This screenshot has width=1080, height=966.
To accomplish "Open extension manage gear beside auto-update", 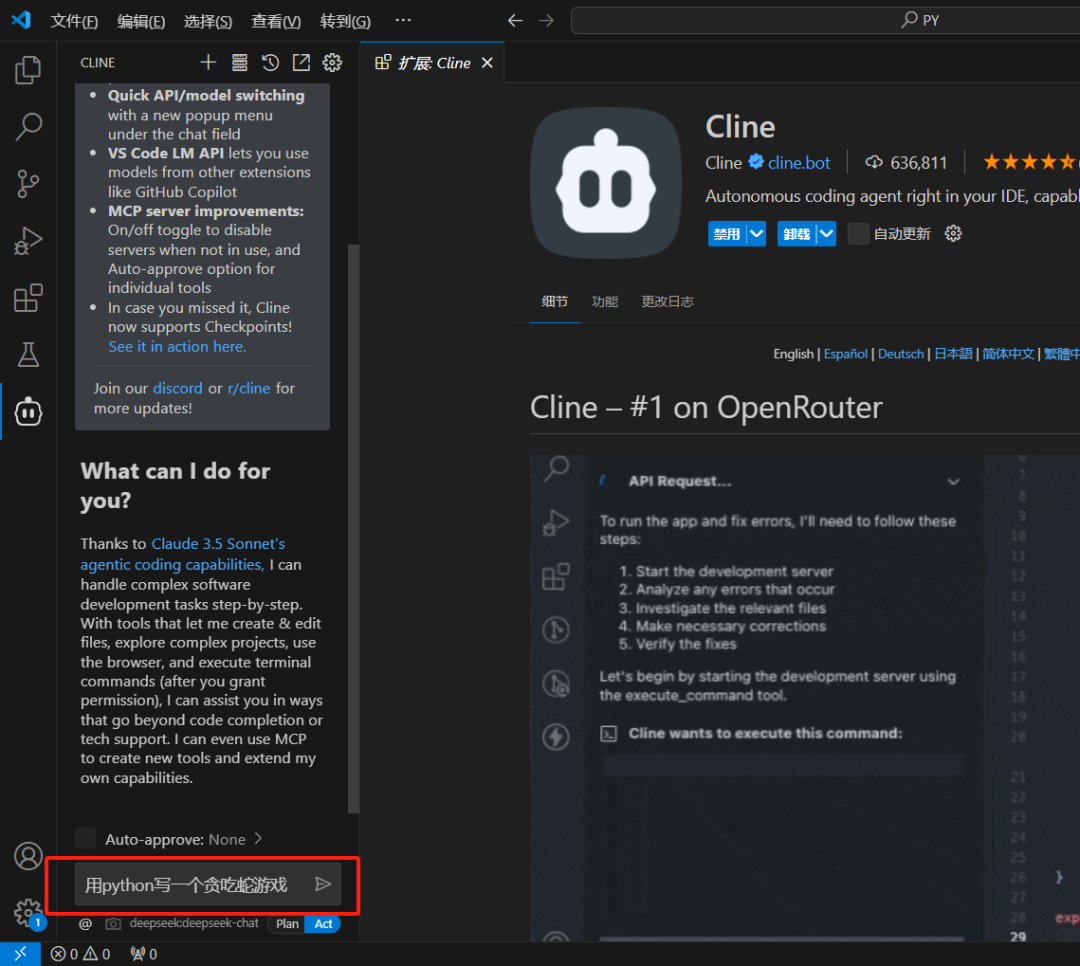I will pos(953,234).
